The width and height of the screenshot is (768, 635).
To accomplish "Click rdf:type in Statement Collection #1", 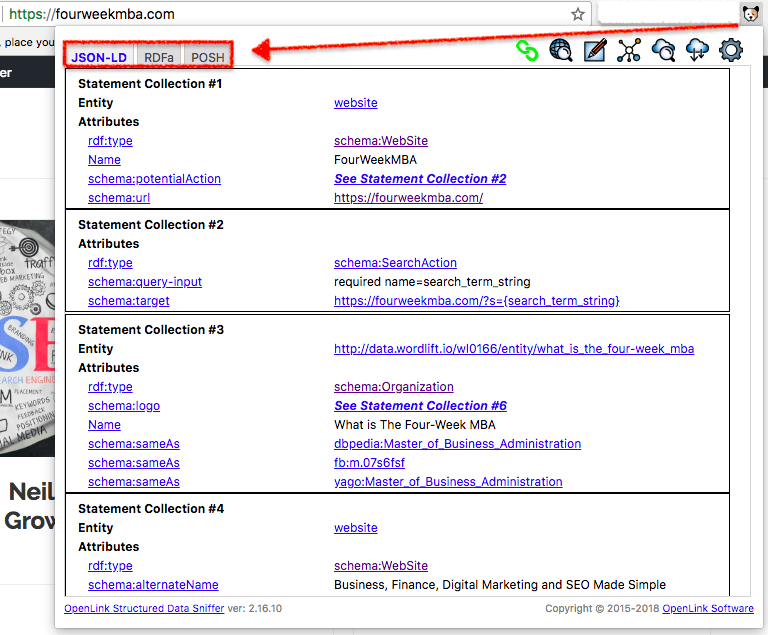I will 110,141.
